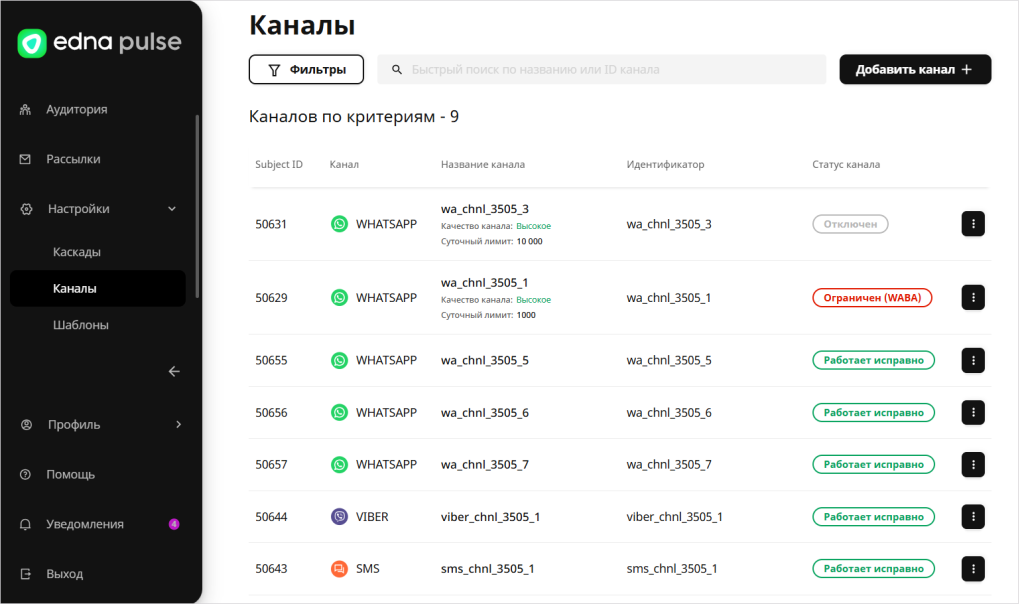
Task: Click the Отключен status badge
Action: click(850, 224)
